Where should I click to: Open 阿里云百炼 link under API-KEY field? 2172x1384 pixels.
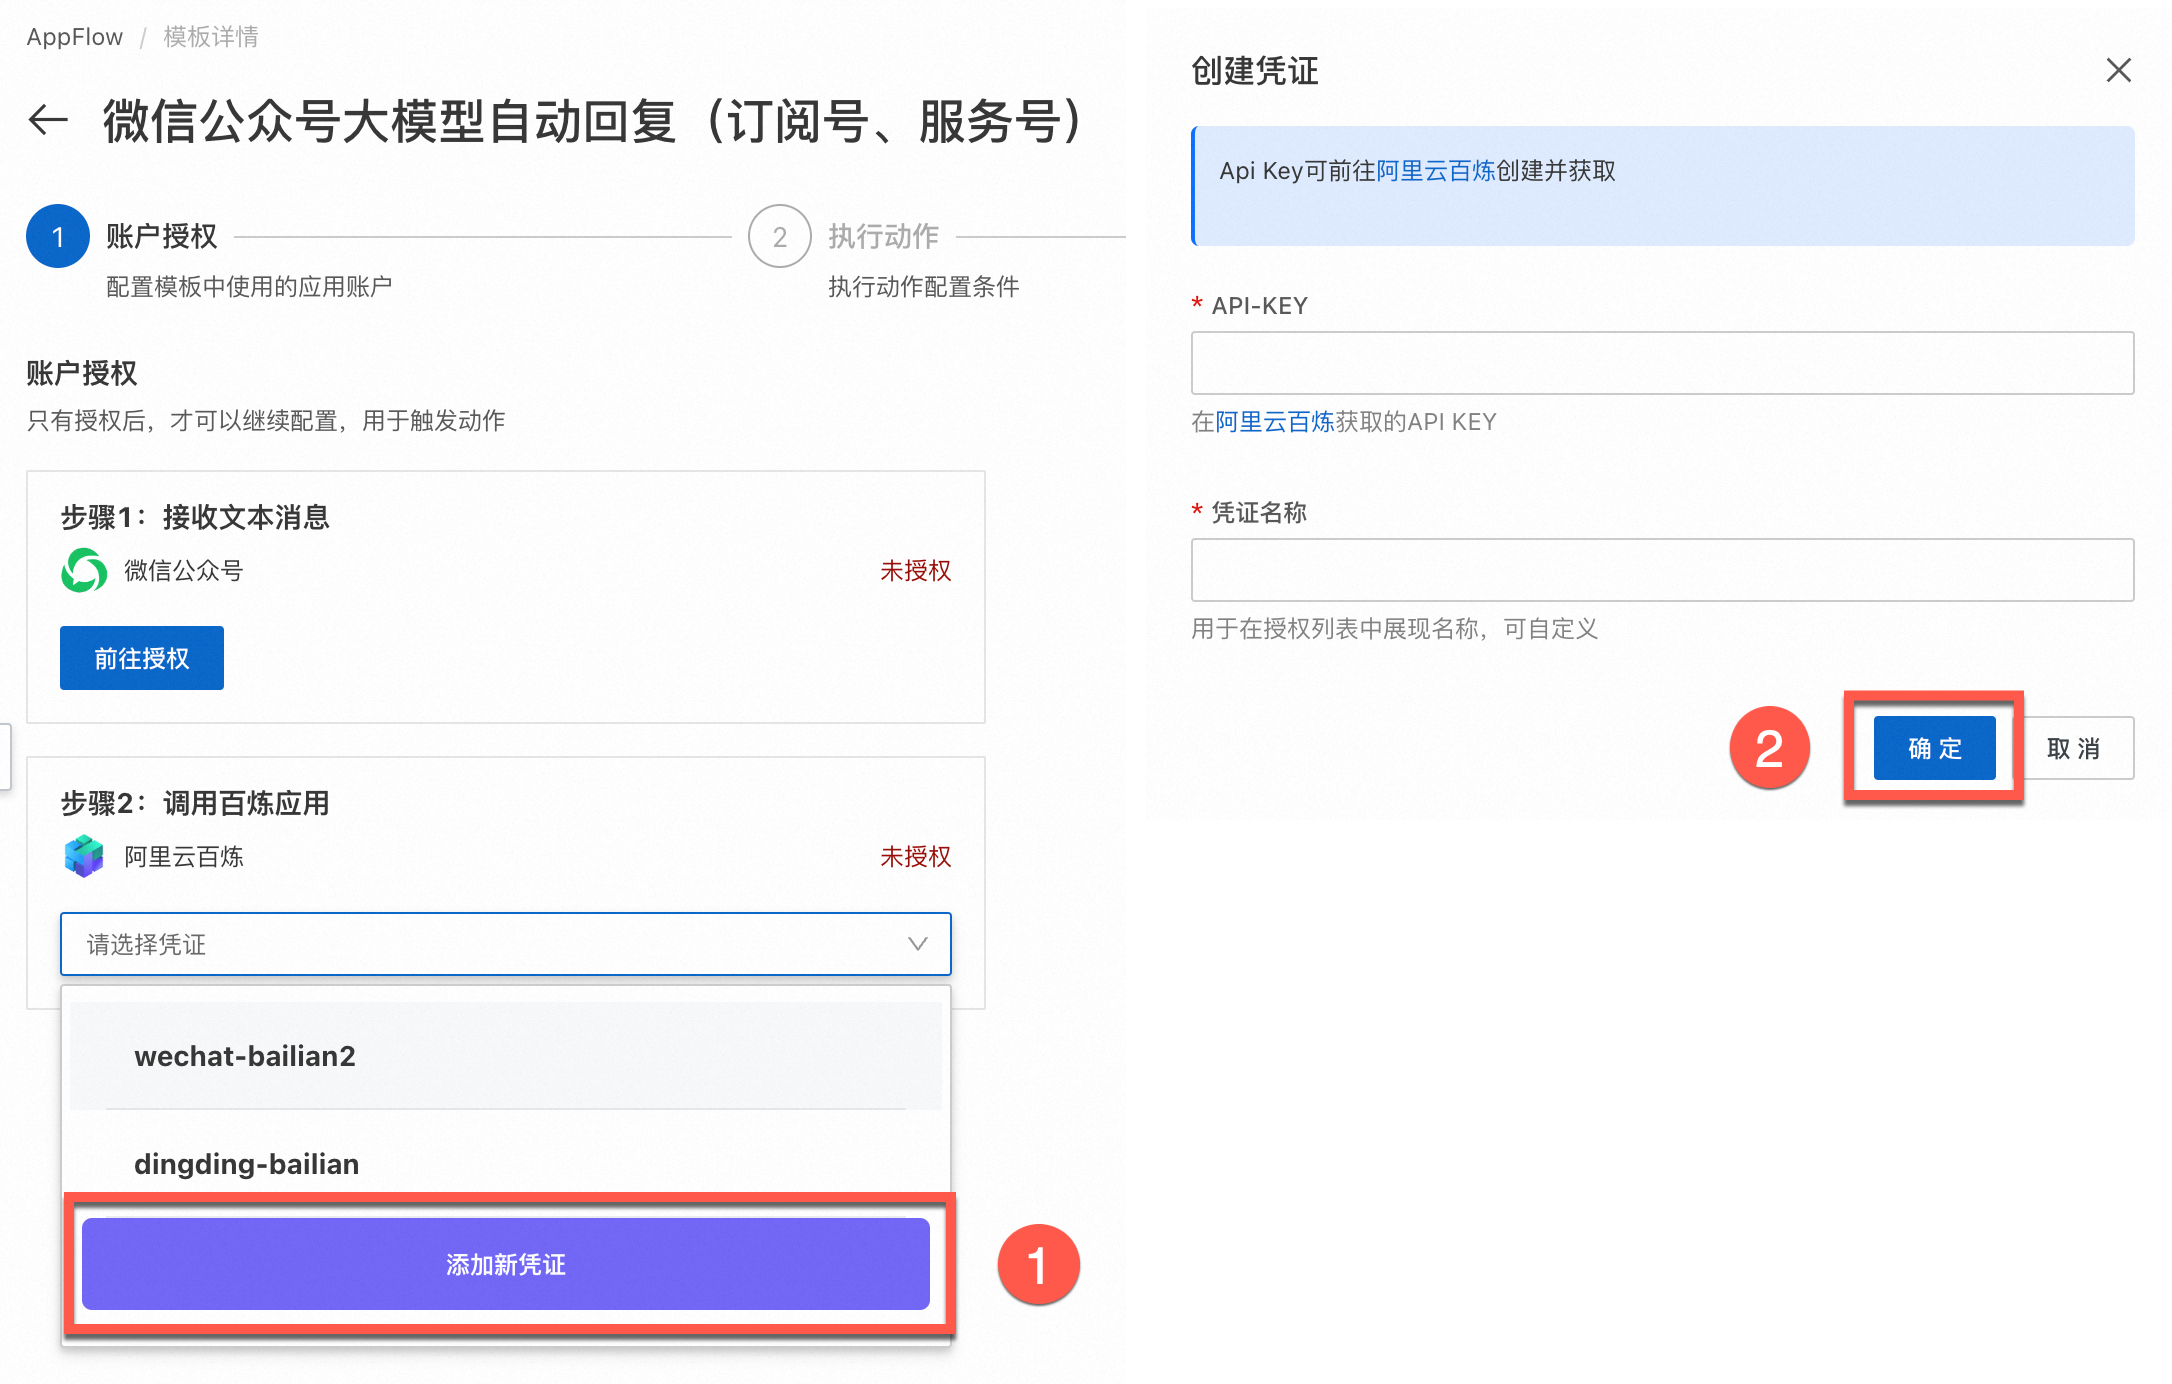[1275, 422]
